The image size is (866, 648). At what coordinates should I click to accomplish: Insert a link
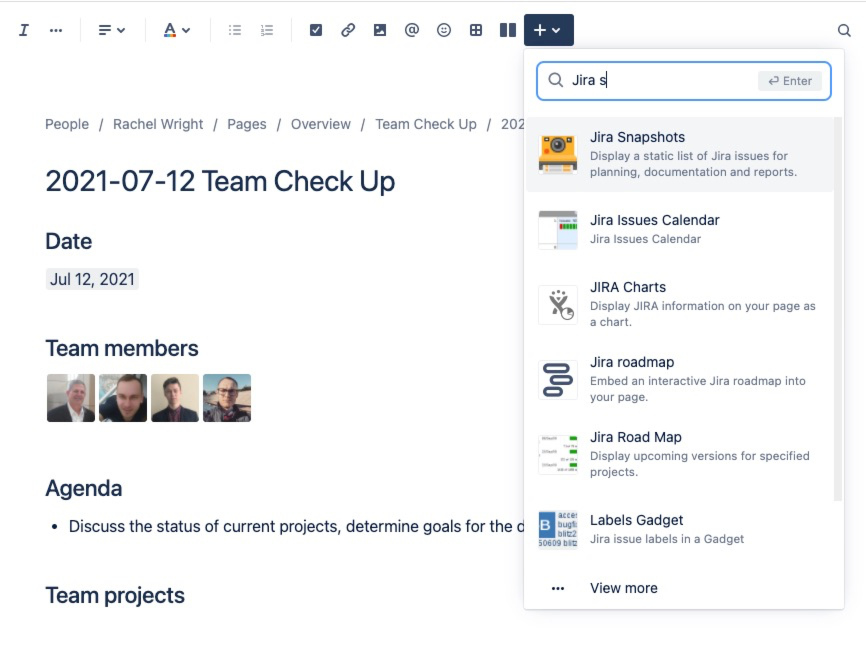point(348,30)
